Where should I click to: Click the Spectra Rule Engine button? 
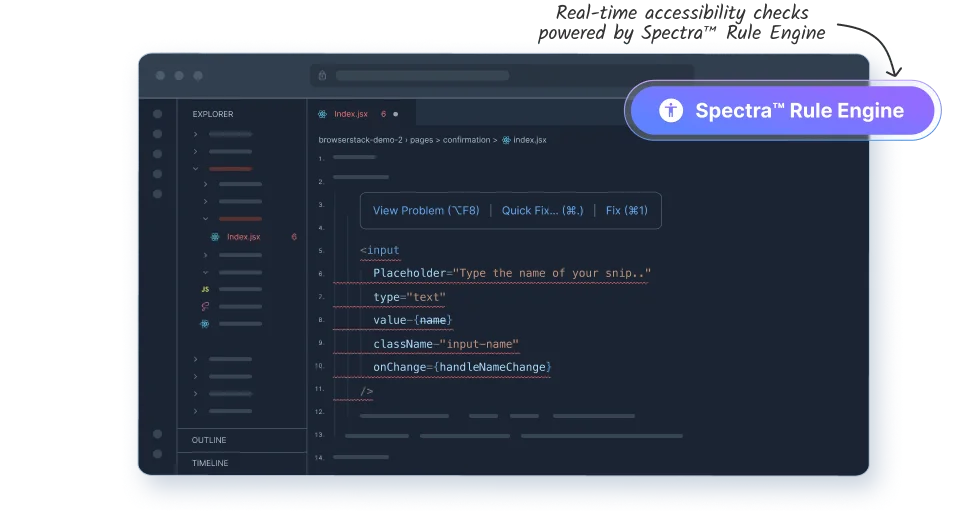(x=782, y=111)
